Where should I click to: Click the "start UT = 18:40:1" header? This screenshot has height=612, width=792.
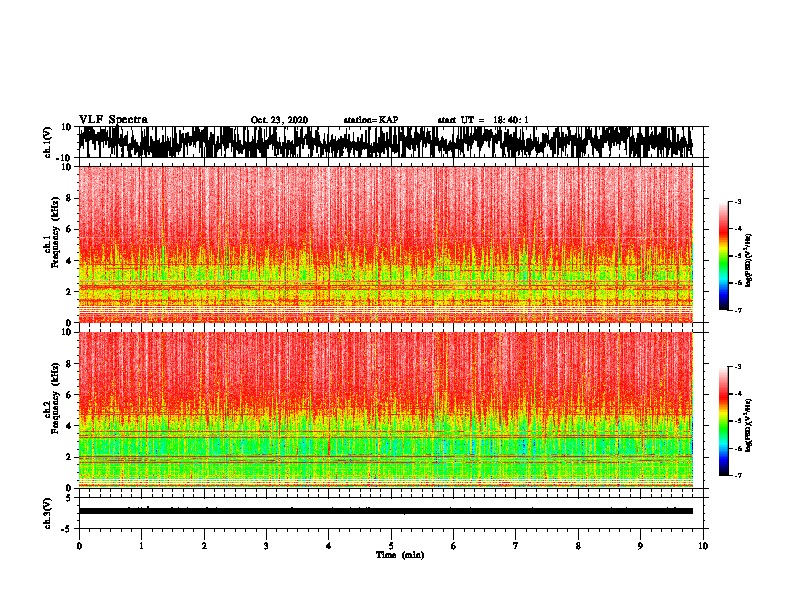click(x=483, y=120)
